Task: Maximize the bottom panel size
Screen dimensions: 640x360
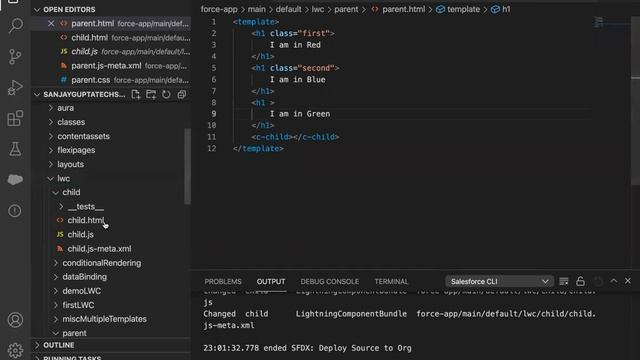Action: click(613, 281)
